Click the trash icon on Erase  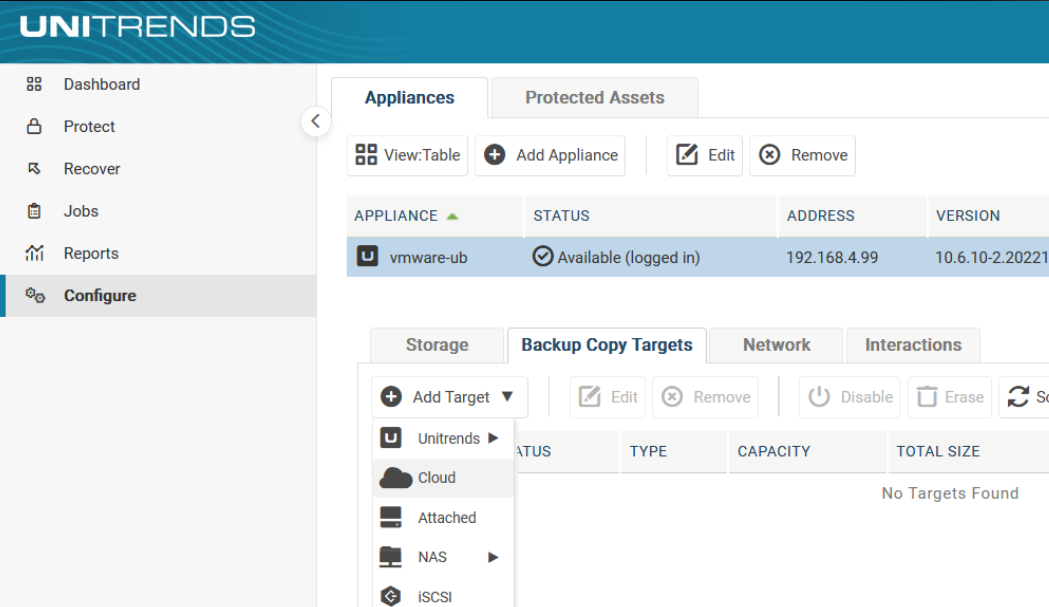coord(927,397)
